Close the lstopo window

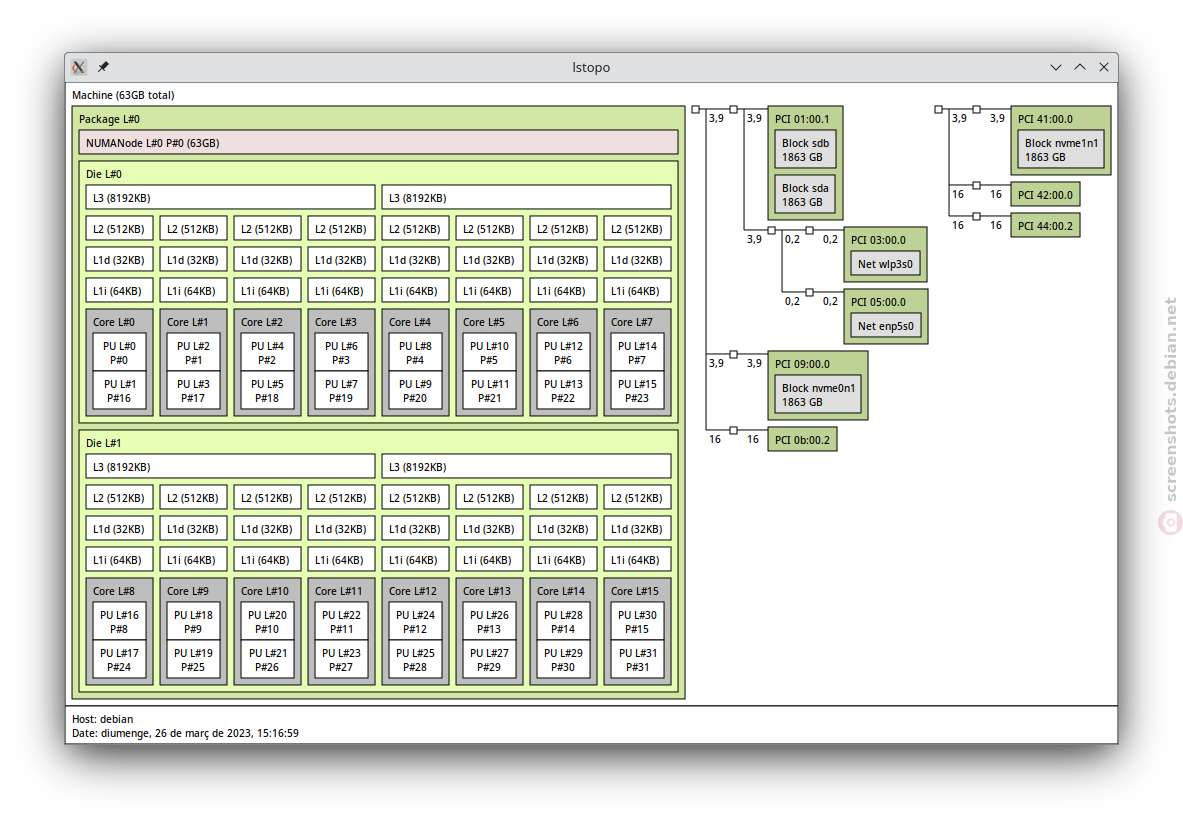(x=1104, y=67)
